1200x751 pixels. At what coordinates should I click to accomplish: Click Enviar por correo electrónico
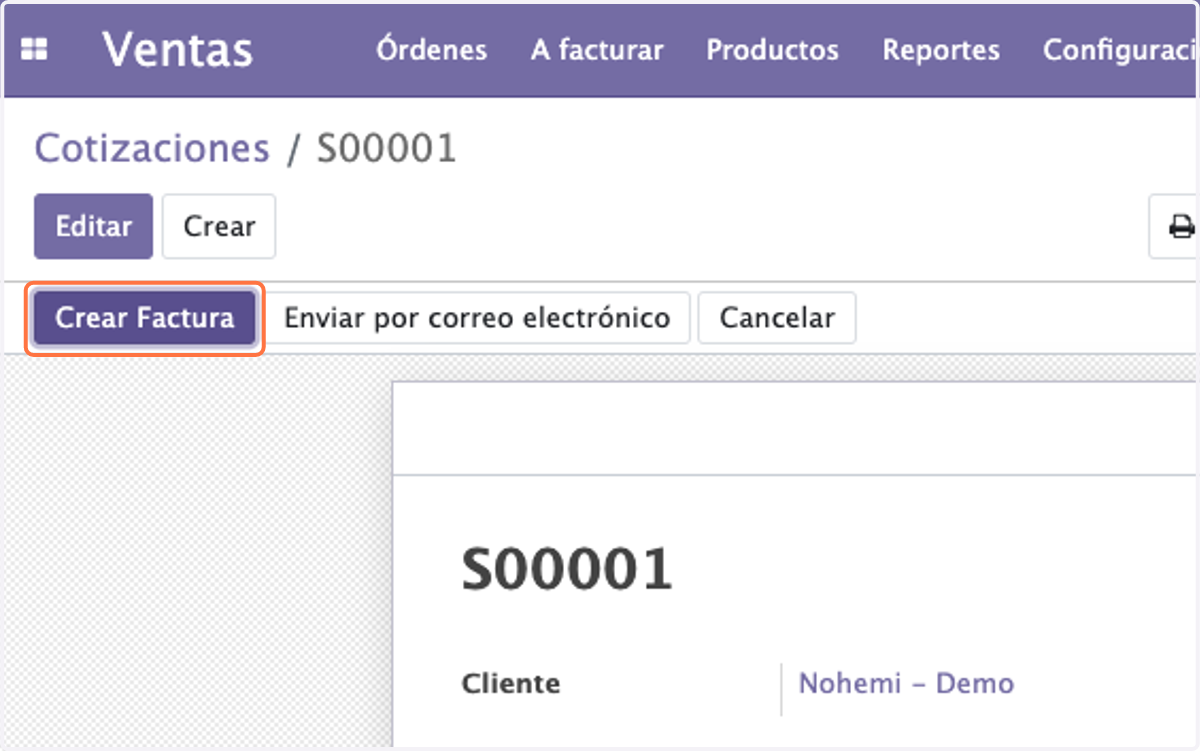point(477,318)
